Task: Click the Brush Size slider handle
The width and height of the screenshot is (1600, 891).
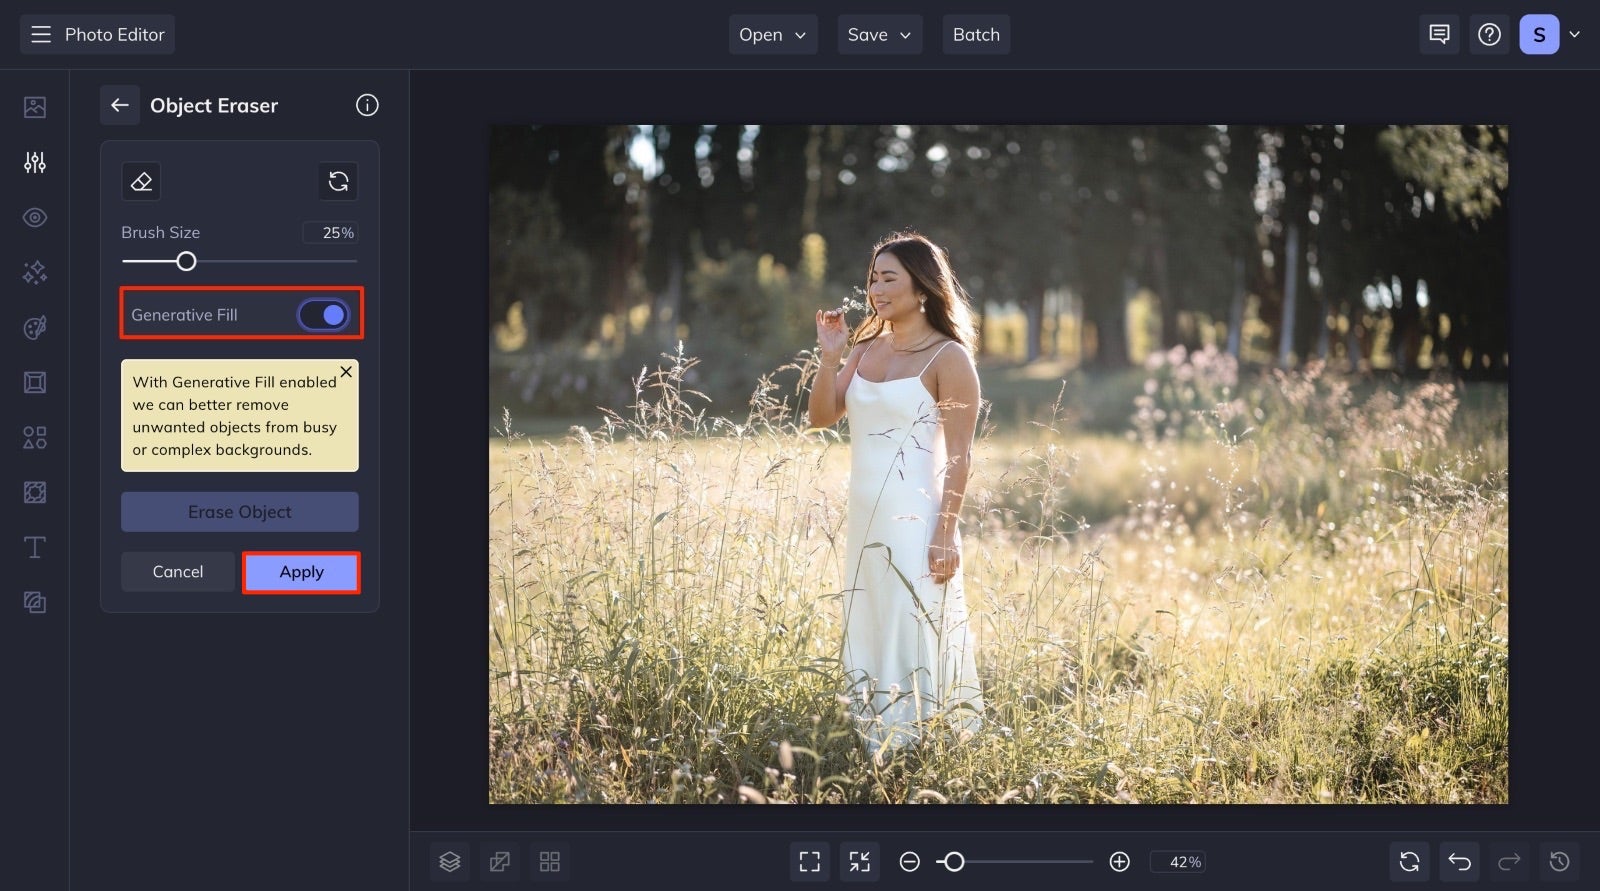Action: [x=186, y=261]
